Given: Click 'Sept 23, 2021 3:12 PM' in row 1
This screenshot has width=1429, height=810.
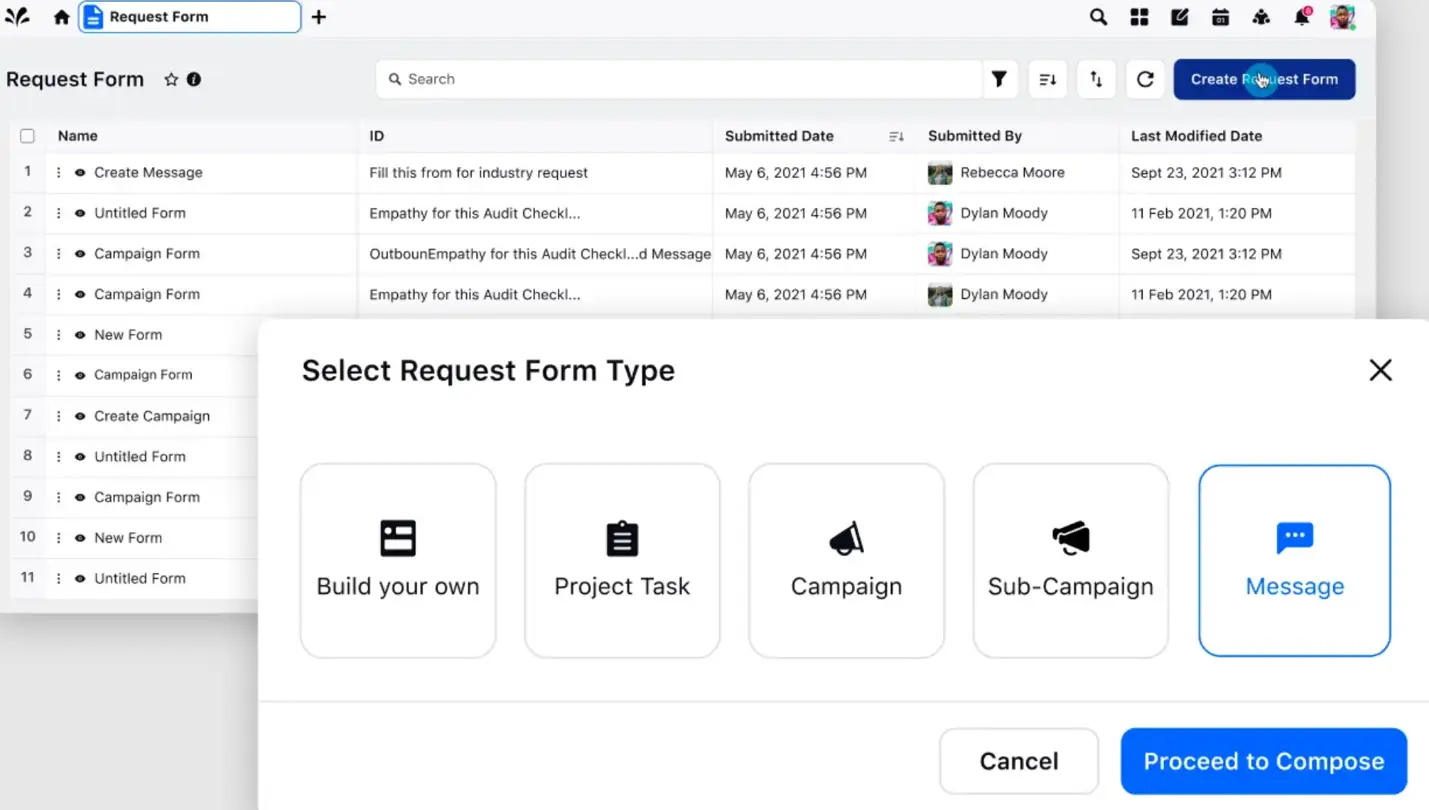Looking at the screenshot, I should 1206,172.
